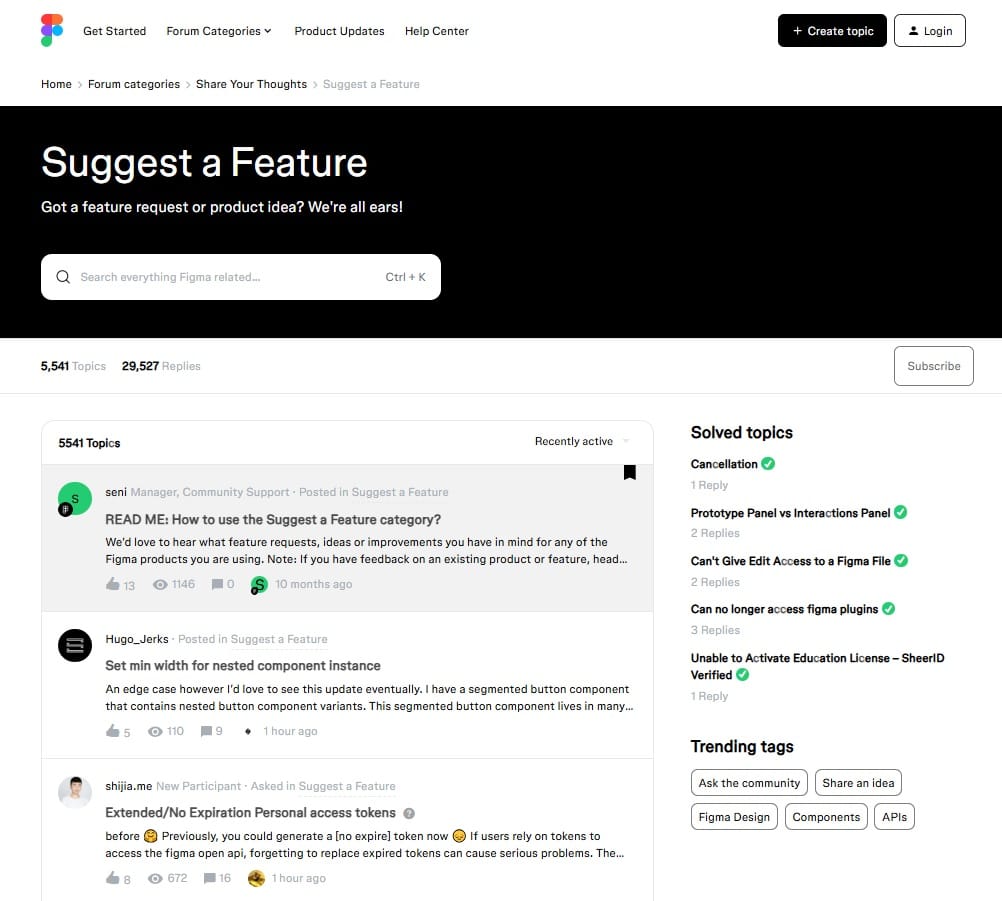Click the Figma logo icon
Viewport: 1002px width, 901px height.
tap(52, 31)
